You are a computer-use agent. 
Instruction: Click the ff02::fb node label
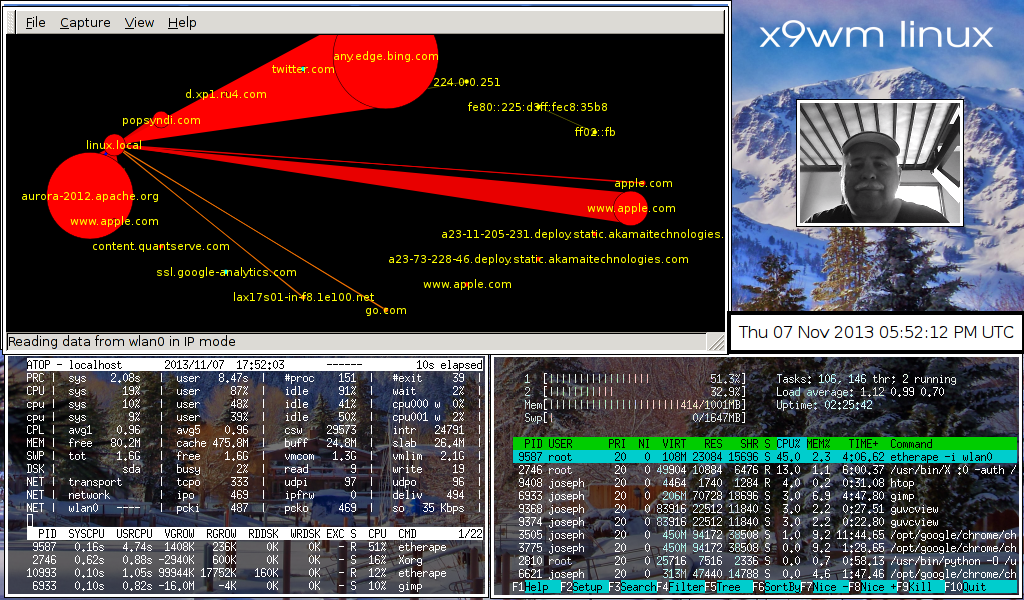595,133
